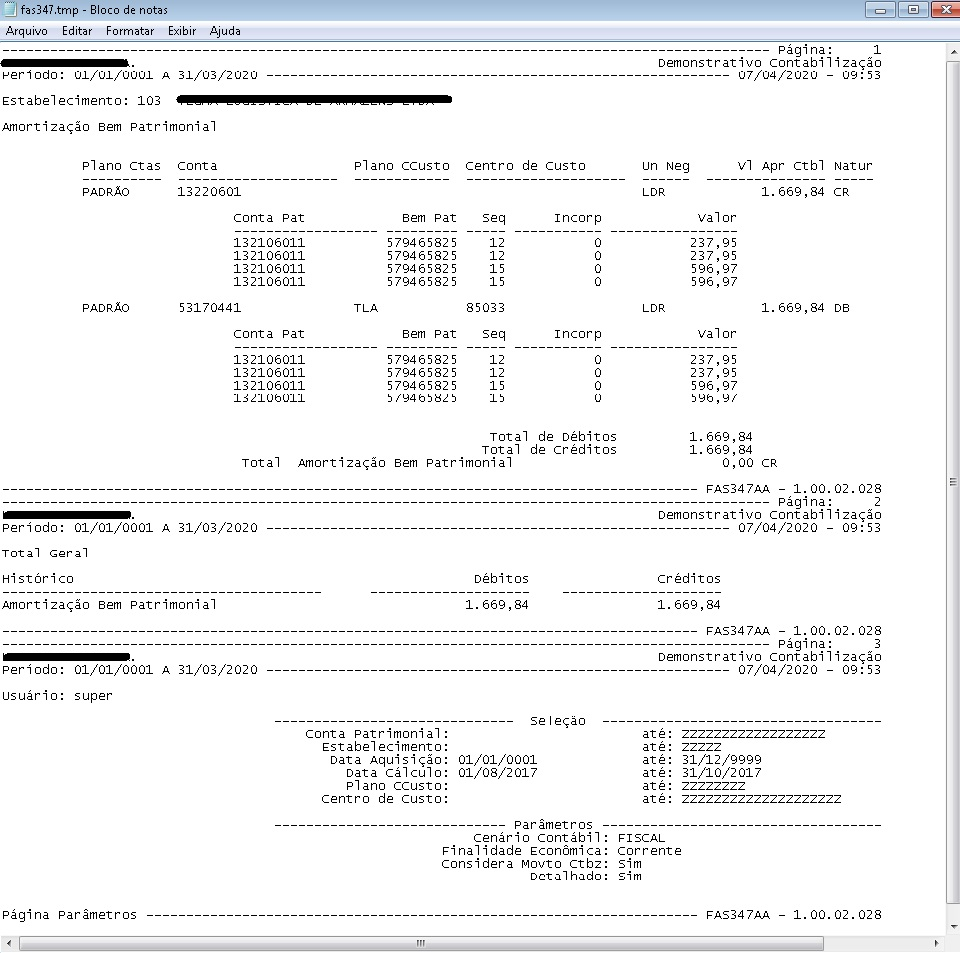Viewport: 960px width, 953px height.
Task: Click the vertical scrollbar up arrow
Action: pyautogui.click(x=953, y=53)
